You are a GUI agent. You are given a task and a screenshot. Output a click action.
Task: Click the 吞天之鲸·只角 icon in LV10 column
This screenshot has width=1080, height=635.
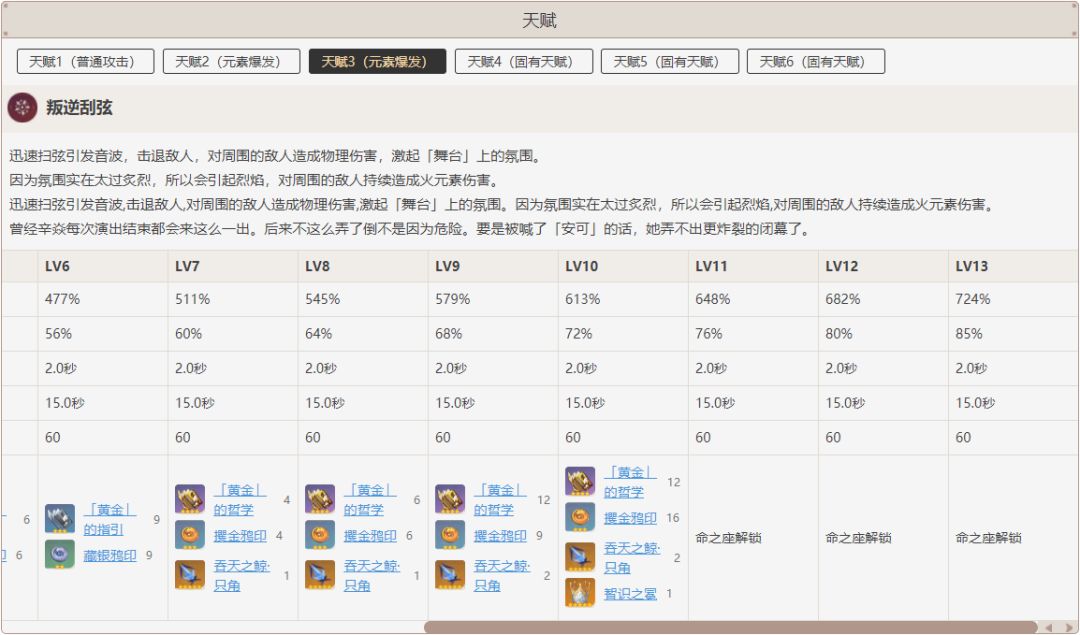point(581,557)
